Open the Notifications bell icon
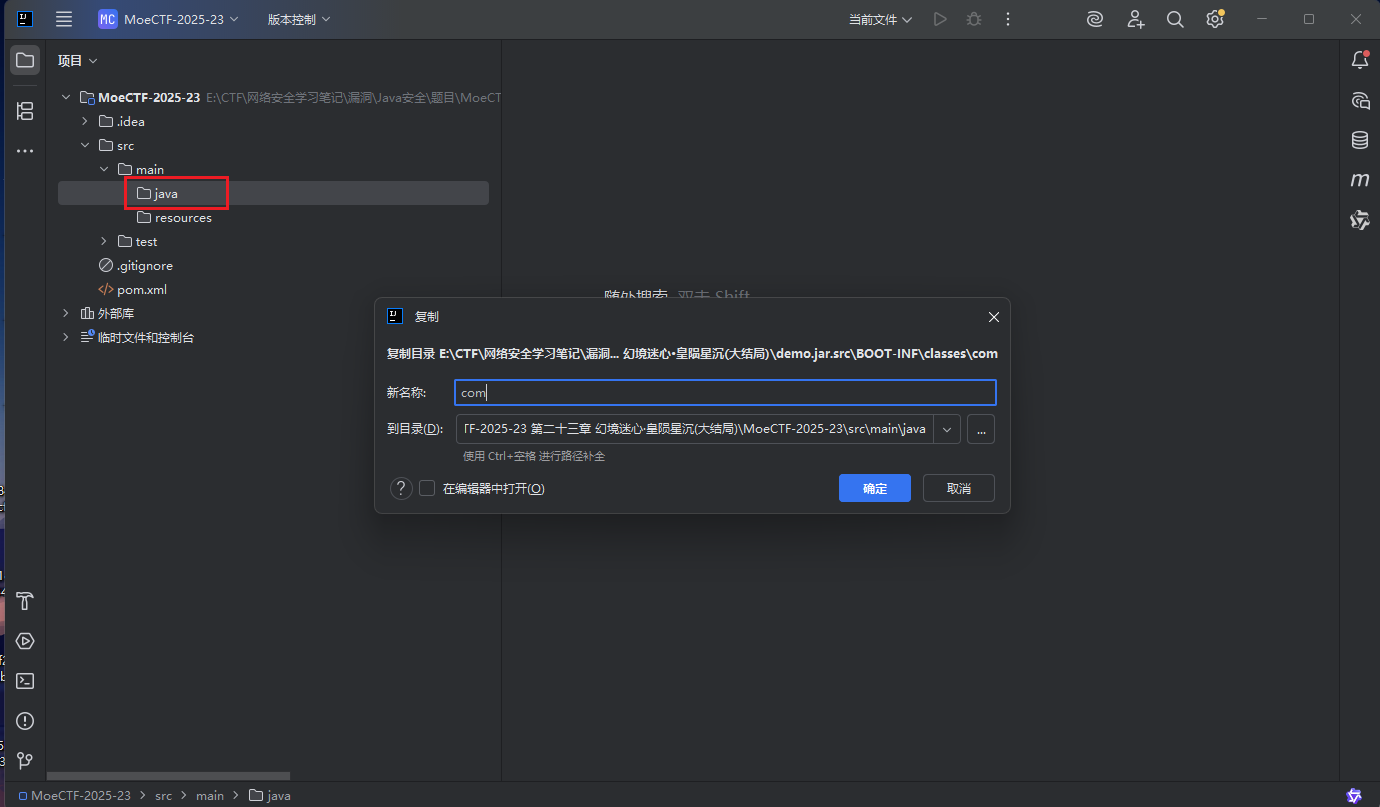 (x=1359, y=60)
